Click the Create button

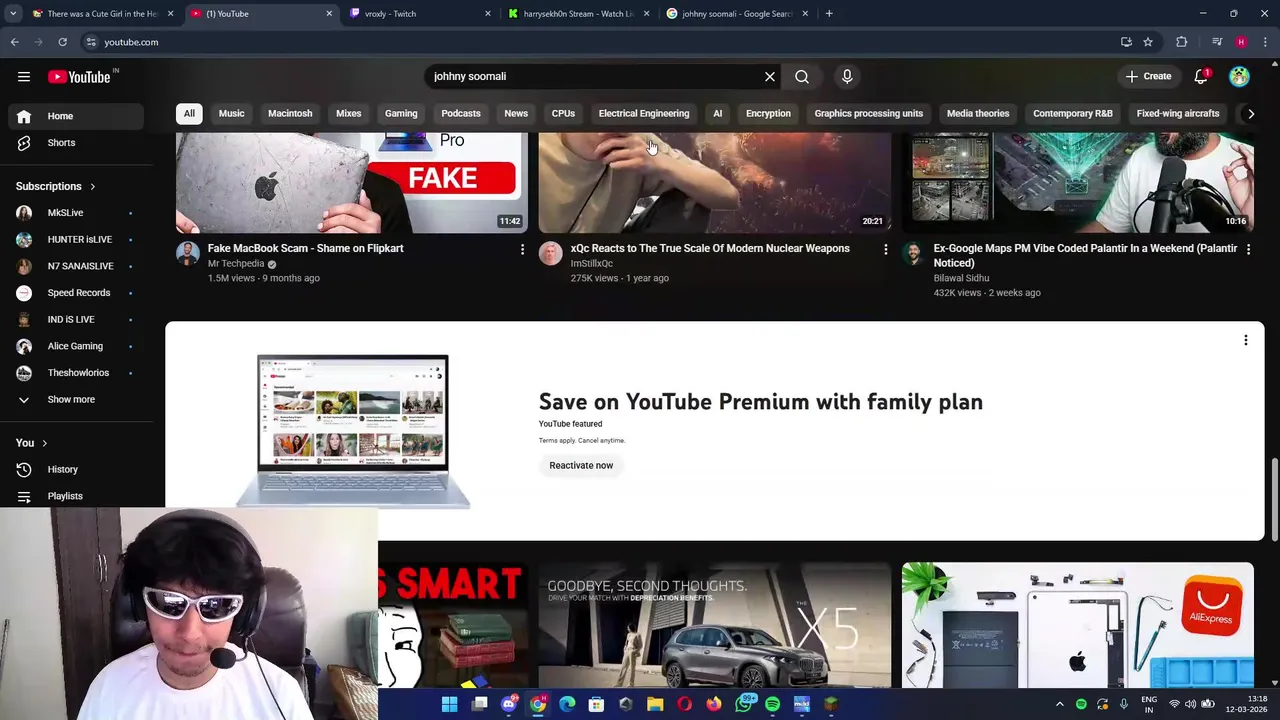pos(1148,76)
